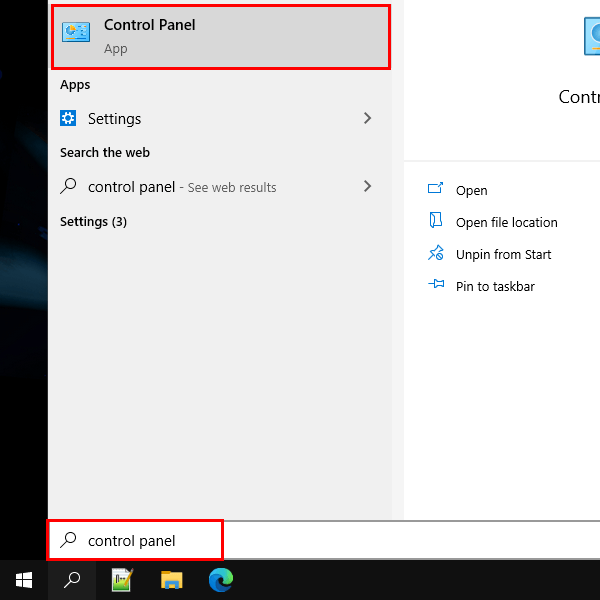The image size is (600, 600).
Task: Launch Microsoft Edge from the taskbar
Action: click(221, 580)
